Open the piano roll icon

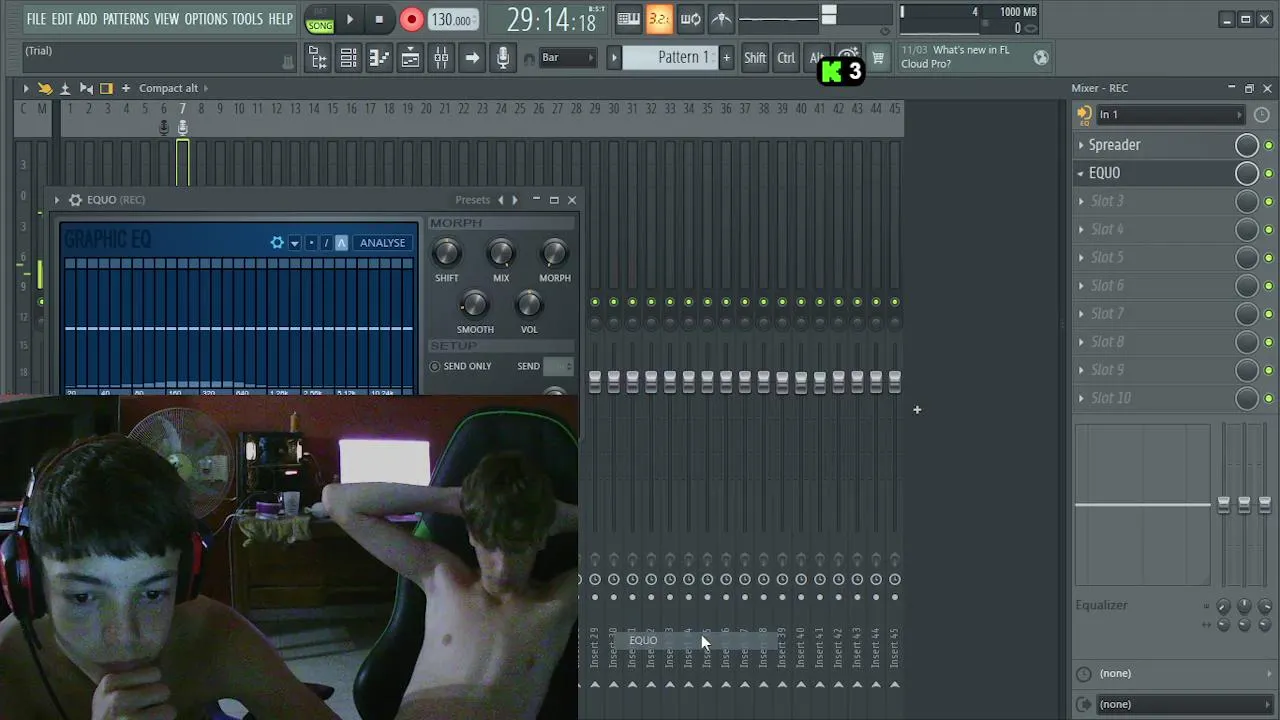pos(379,58)
